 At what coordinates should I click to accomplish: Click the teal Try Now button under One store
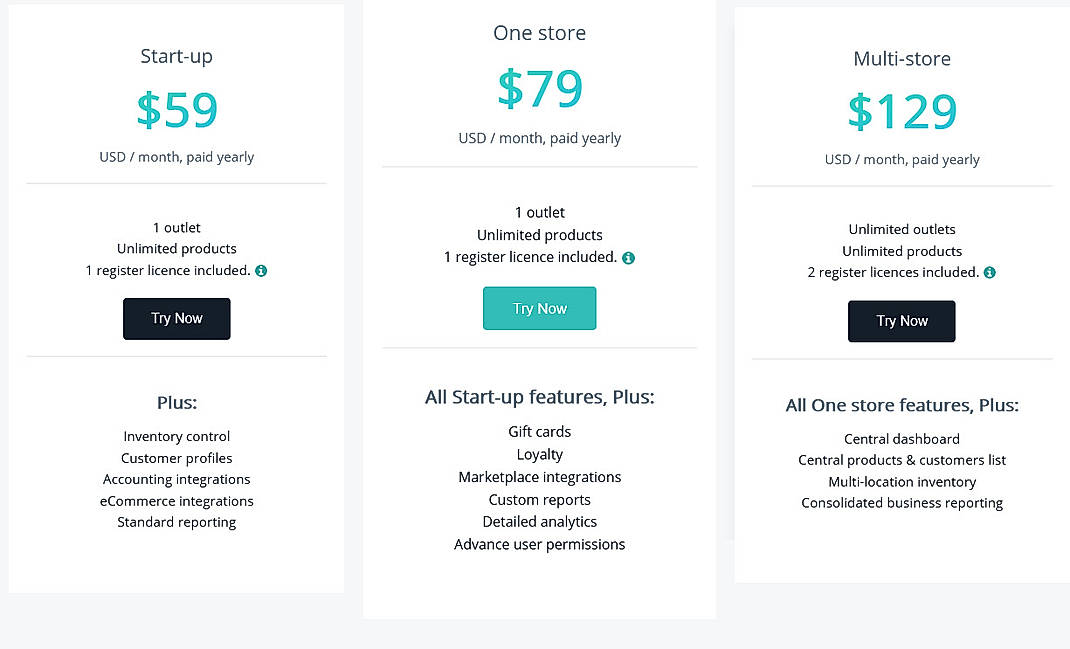click(539, 309)
